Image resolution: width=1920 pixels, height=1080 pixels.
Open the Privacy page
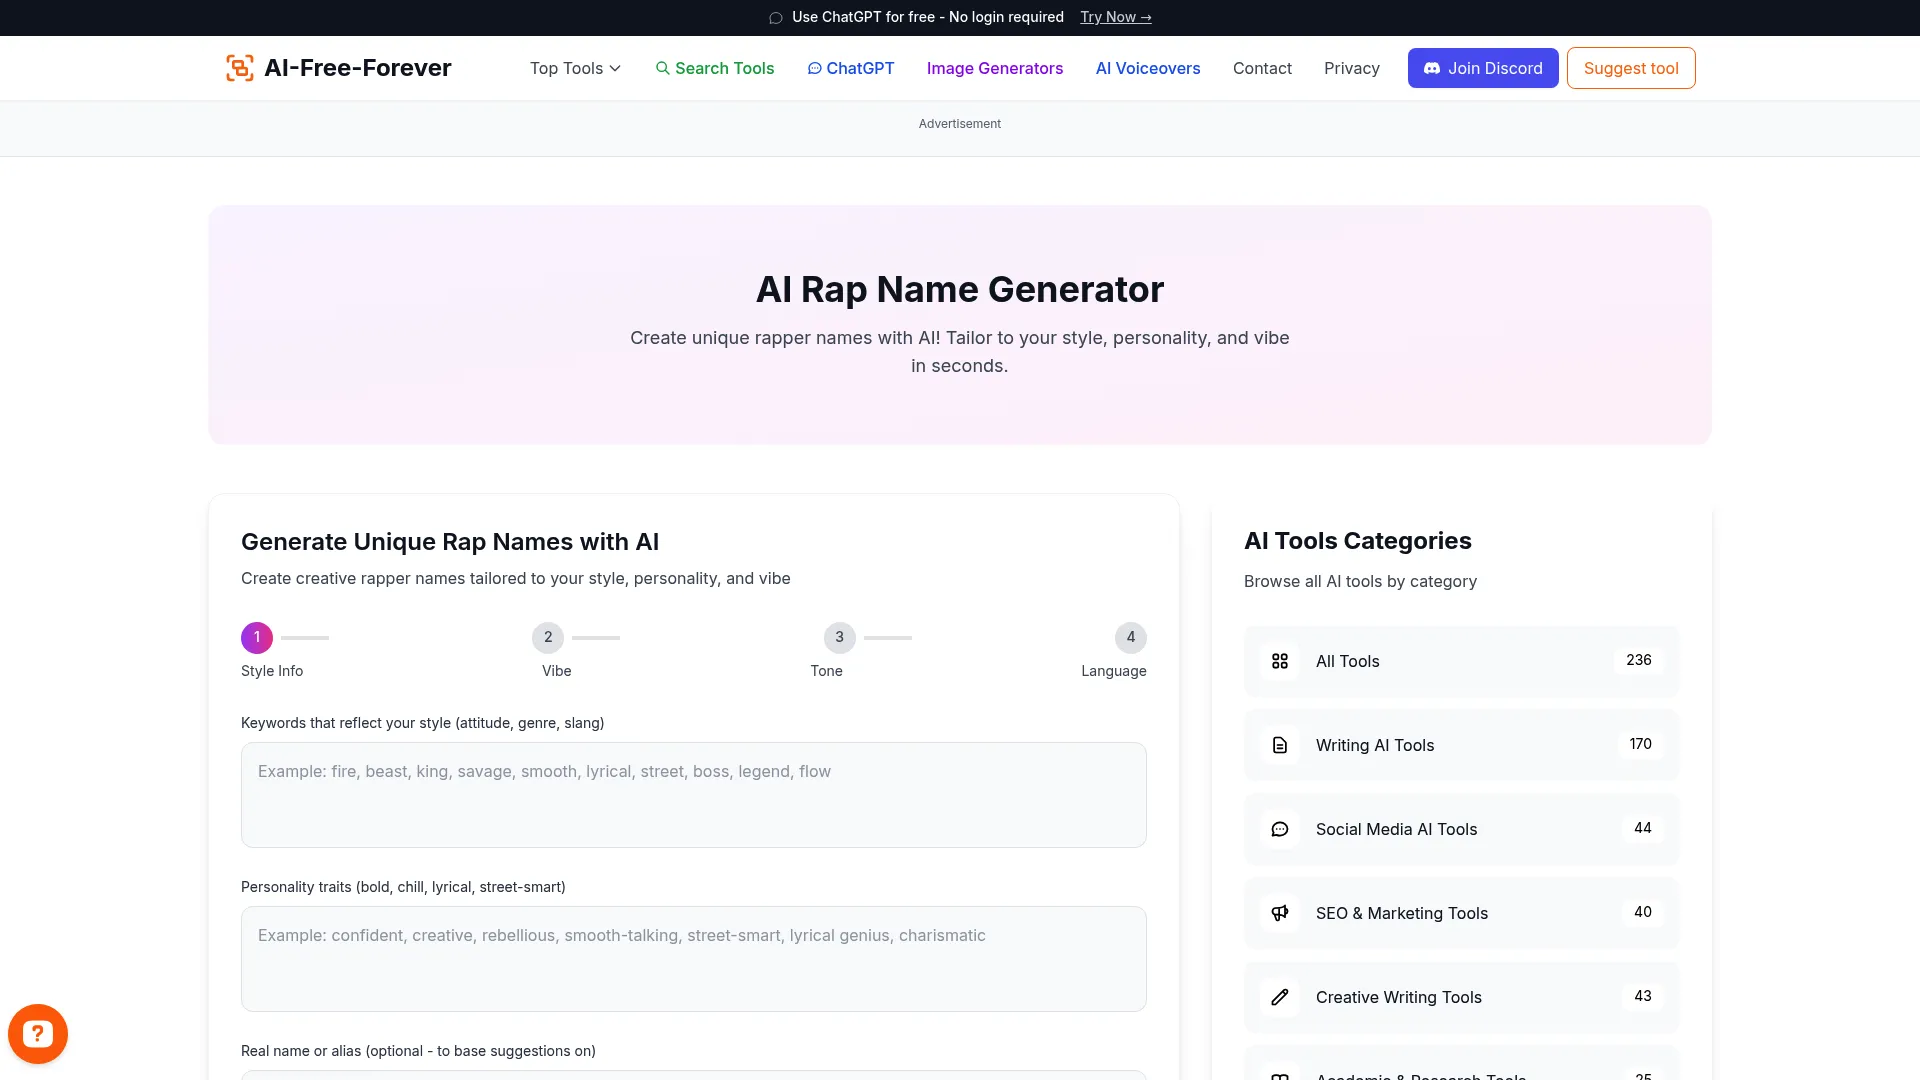pos(1351,68)
